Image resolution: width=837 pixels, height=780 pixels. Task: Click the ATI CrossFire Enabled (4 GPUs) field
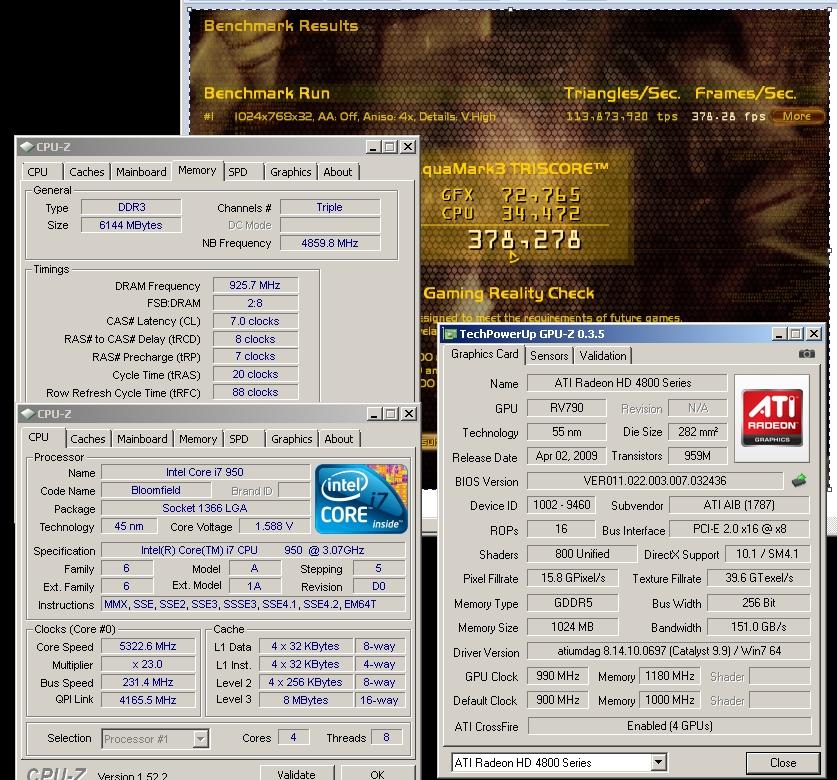point(669,726)
